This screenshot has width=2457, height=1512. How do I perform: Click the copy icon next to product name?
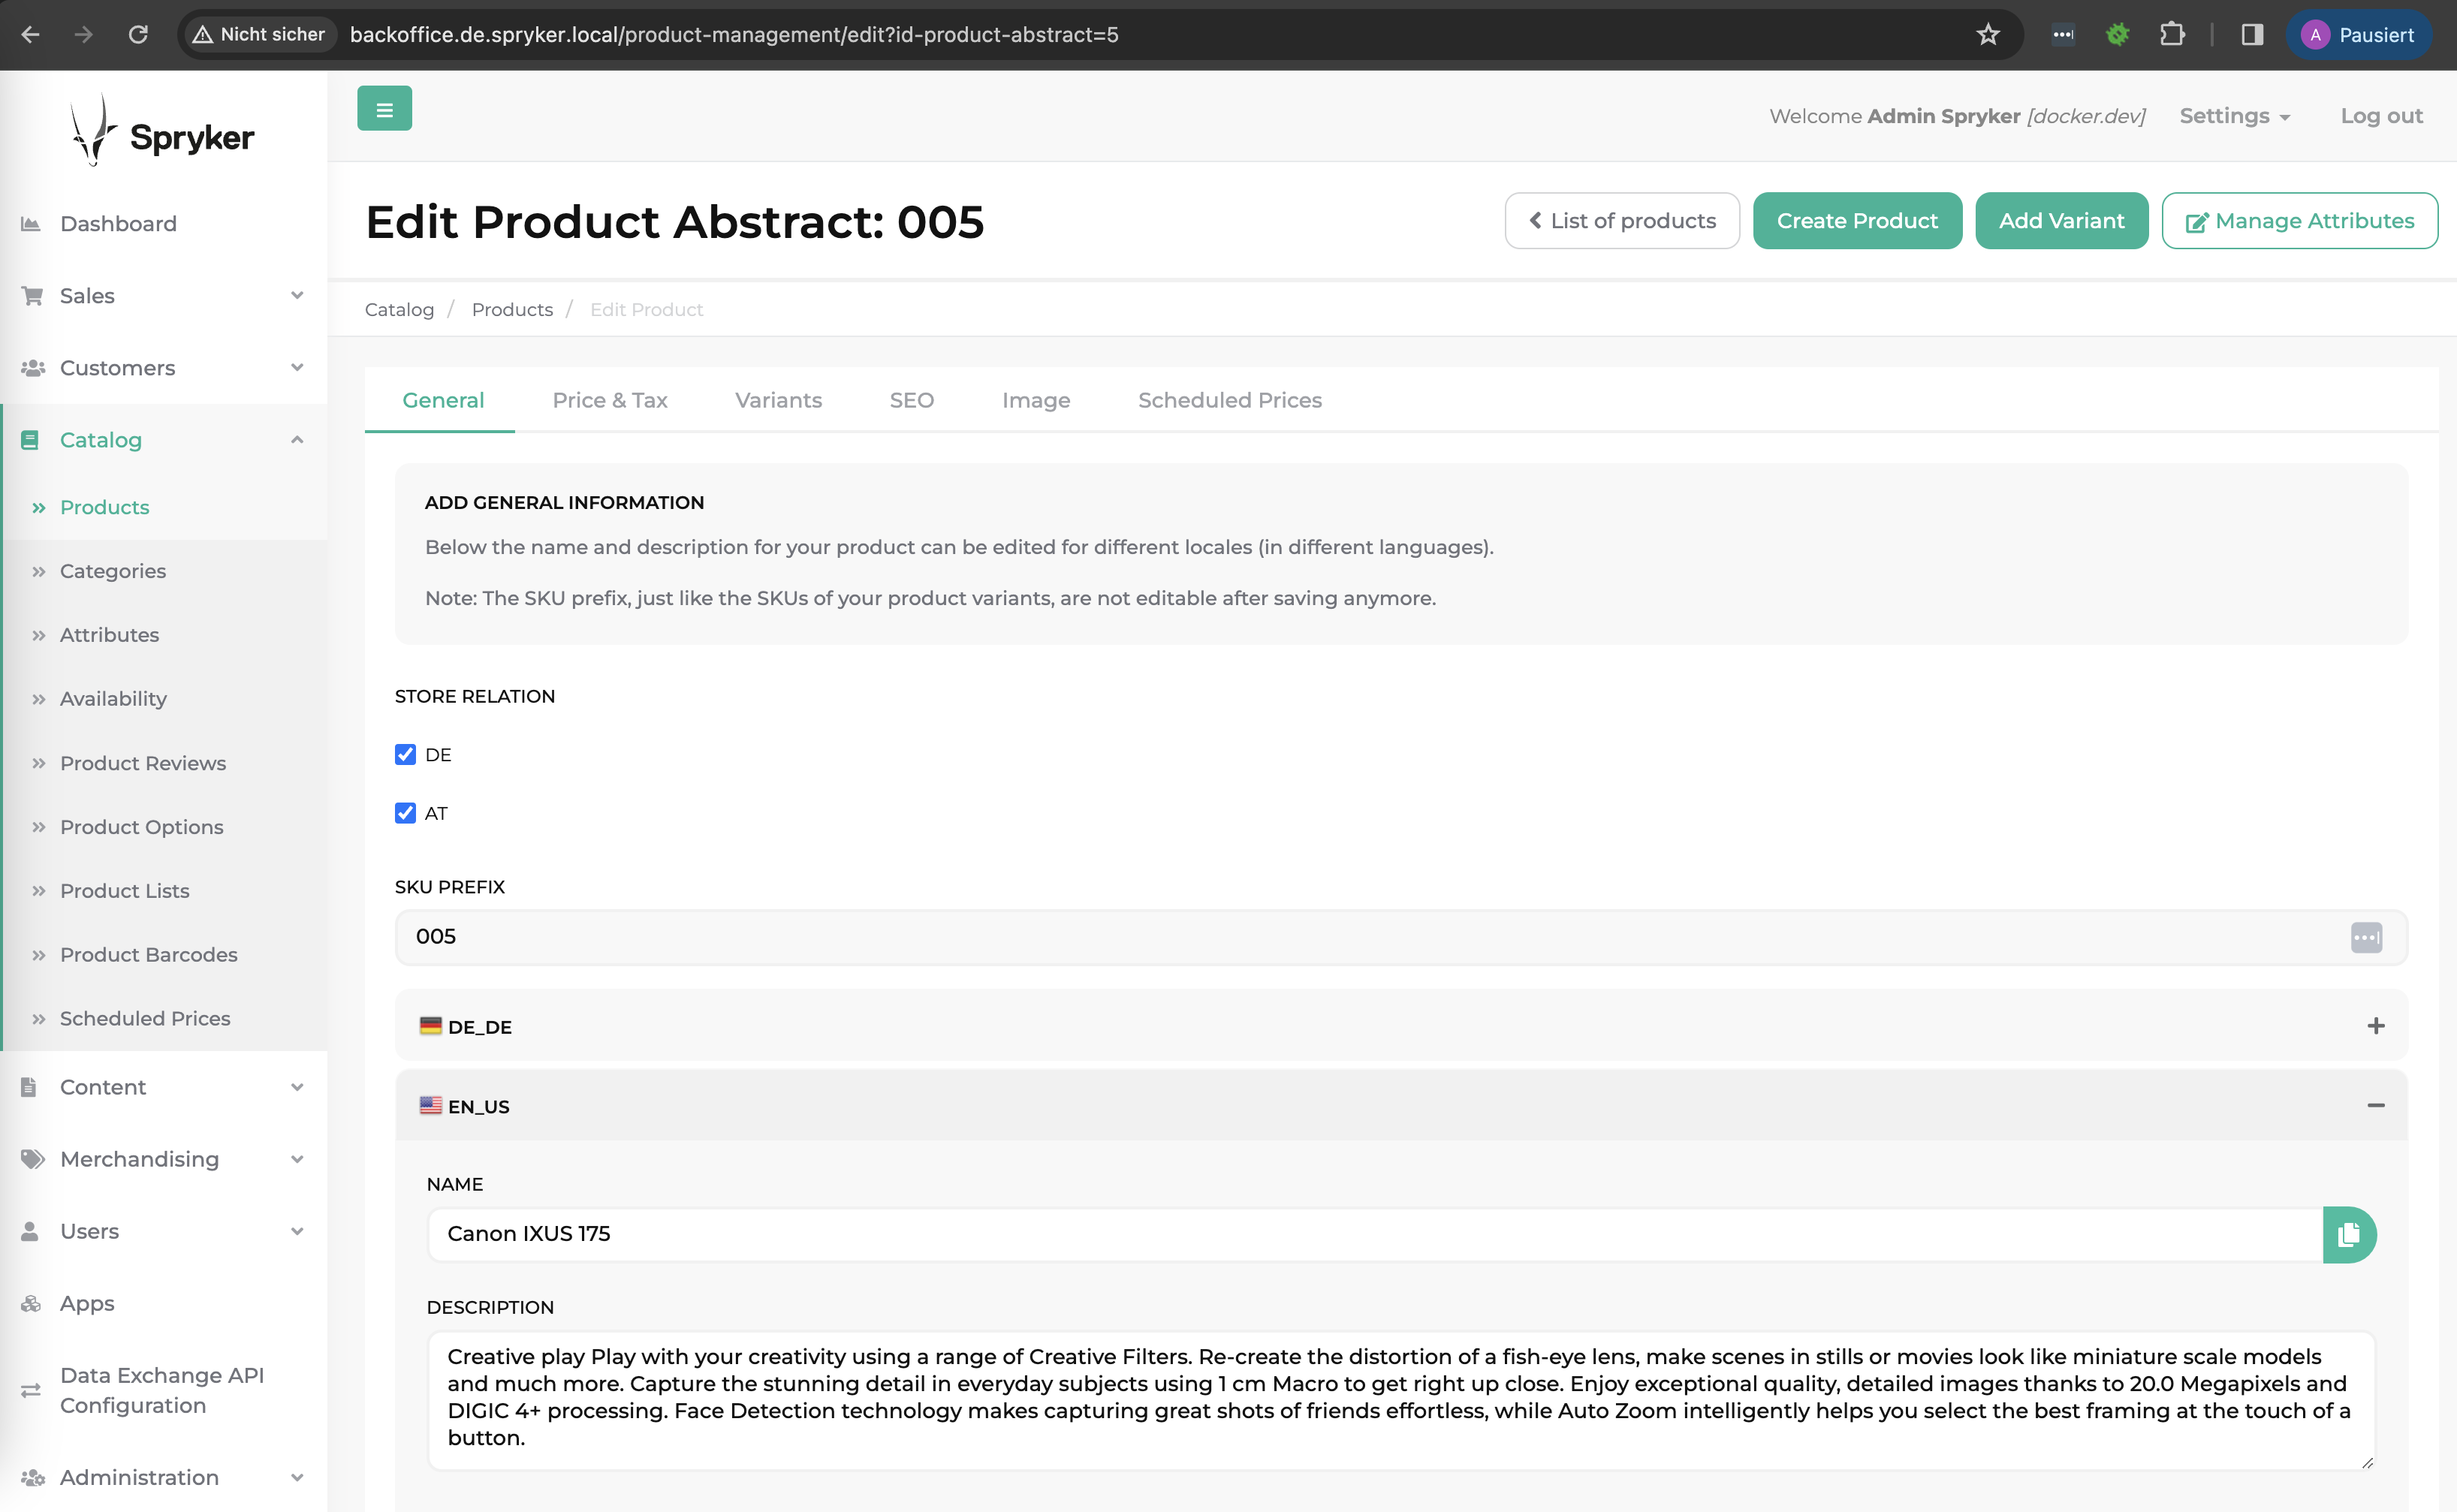(x=2350, y=1233)
